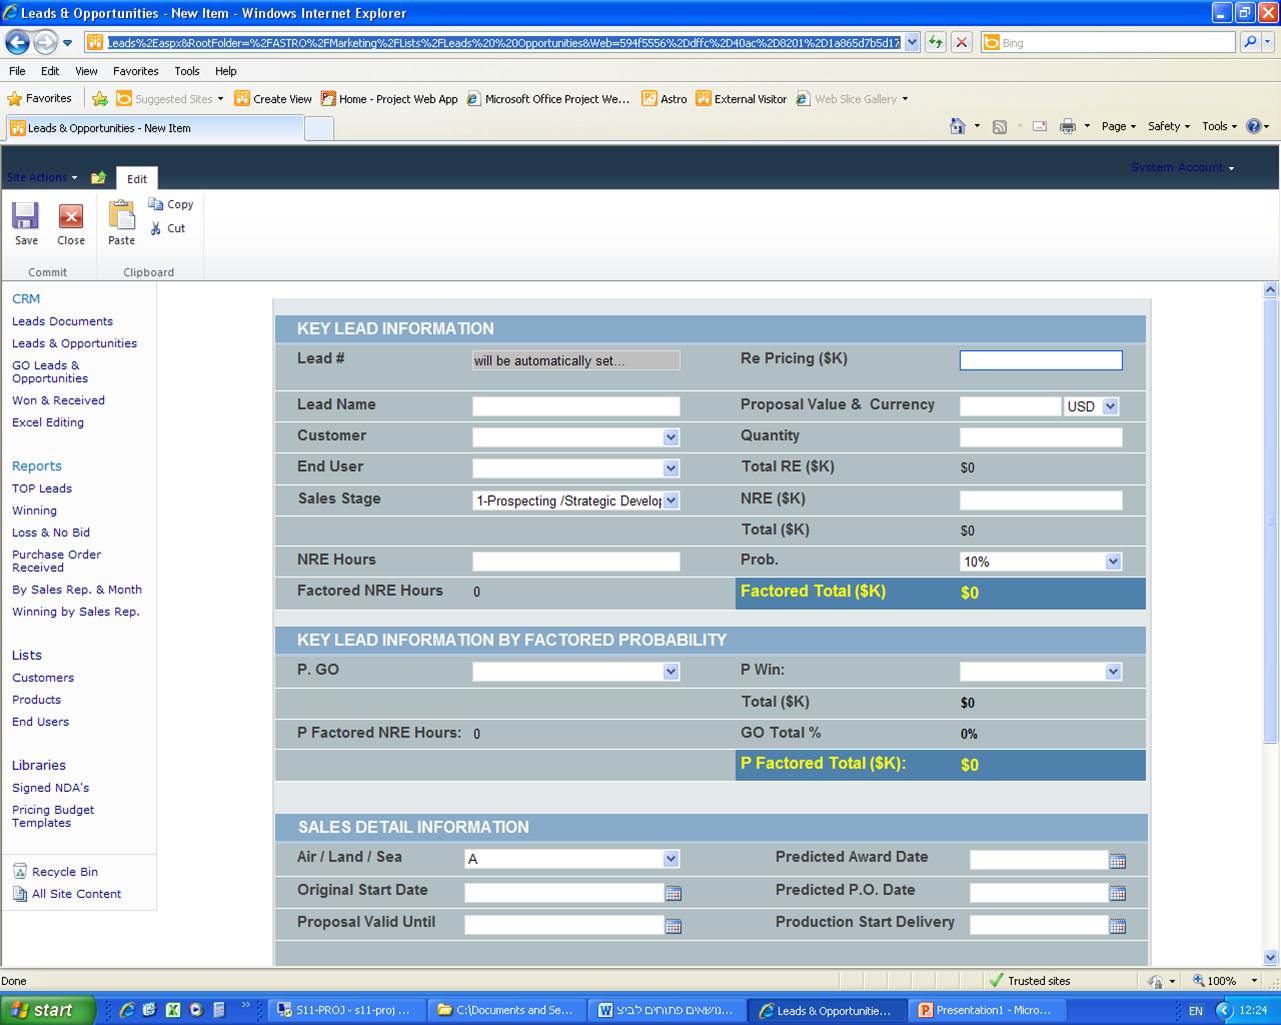Image resolution: width=1281 pixels, height=1025 pixels.
Task: Click the Add to Favorites star icon
Action: point(100,99)
